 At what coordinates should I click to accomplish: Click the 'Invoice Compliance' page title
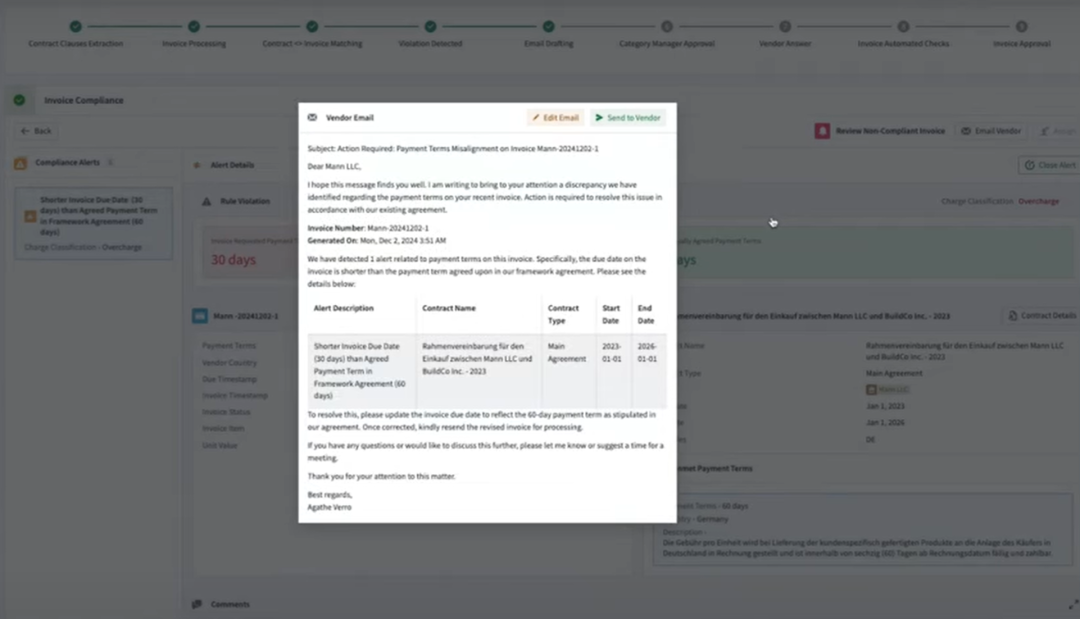coord(84,101)
